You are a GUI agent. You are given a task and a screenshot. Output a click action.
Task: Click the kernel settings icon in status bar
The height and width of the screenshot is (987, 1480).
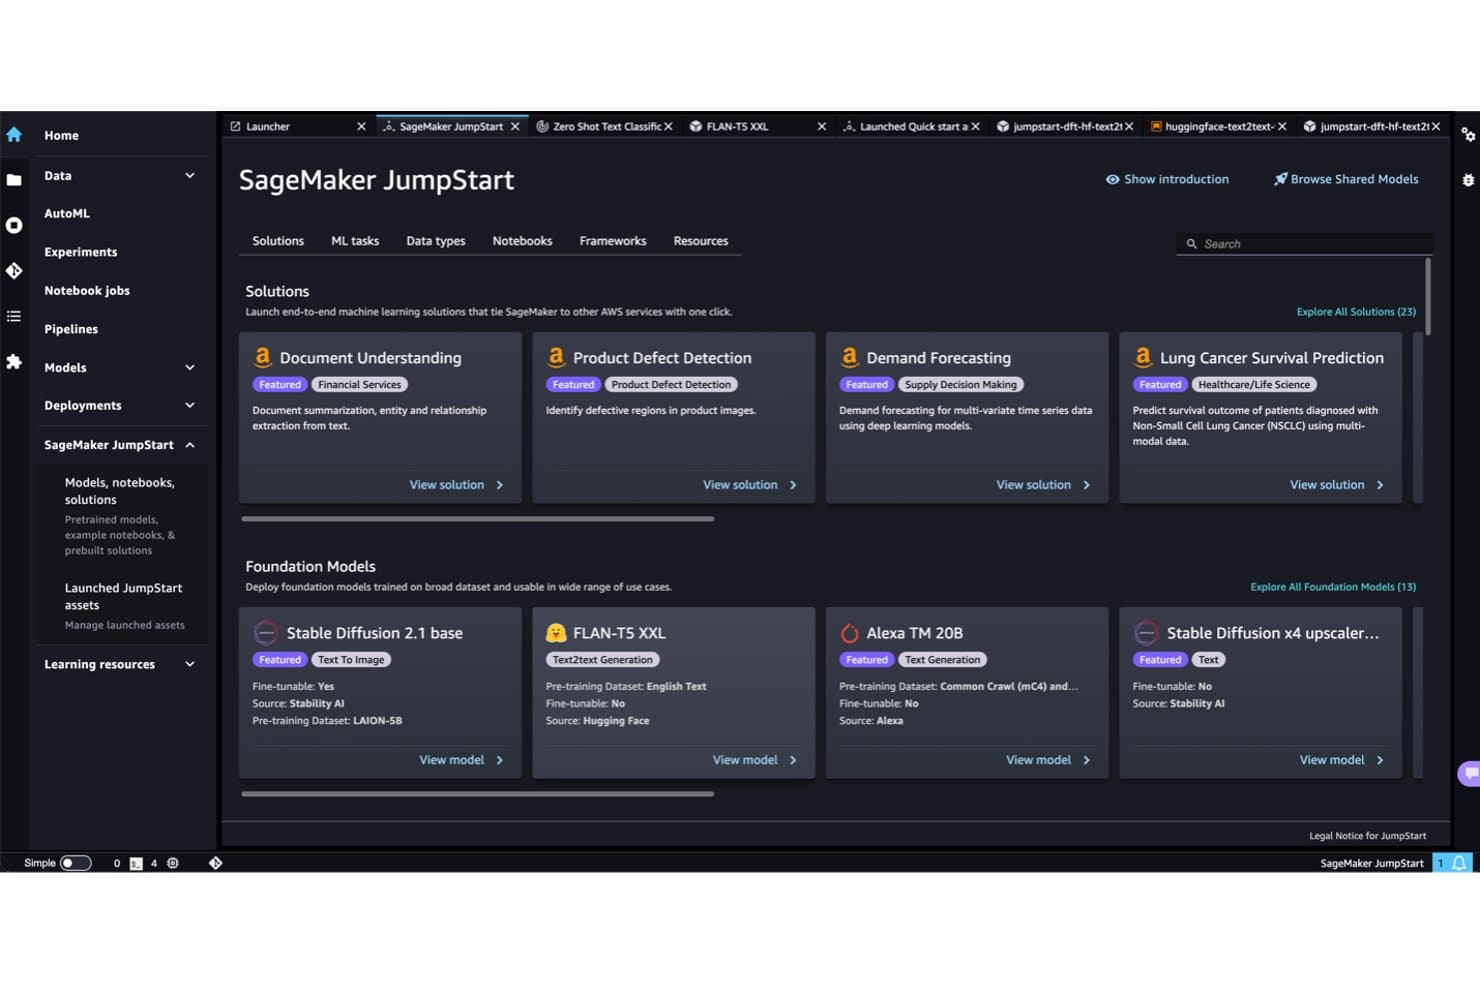[x=173, y=863]
